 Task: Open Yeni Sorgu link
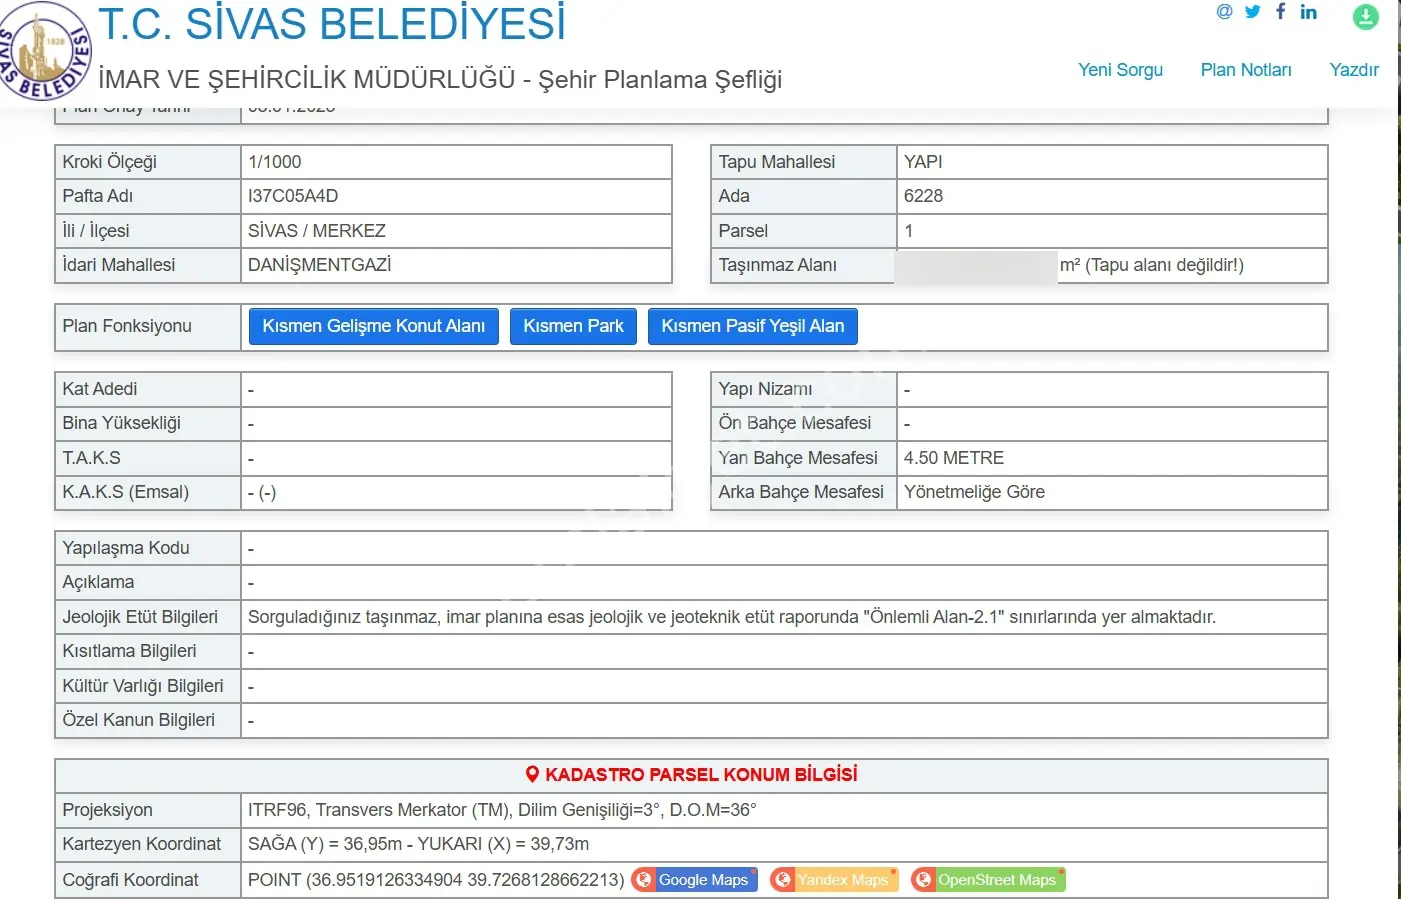click(x=1120, y=70)
